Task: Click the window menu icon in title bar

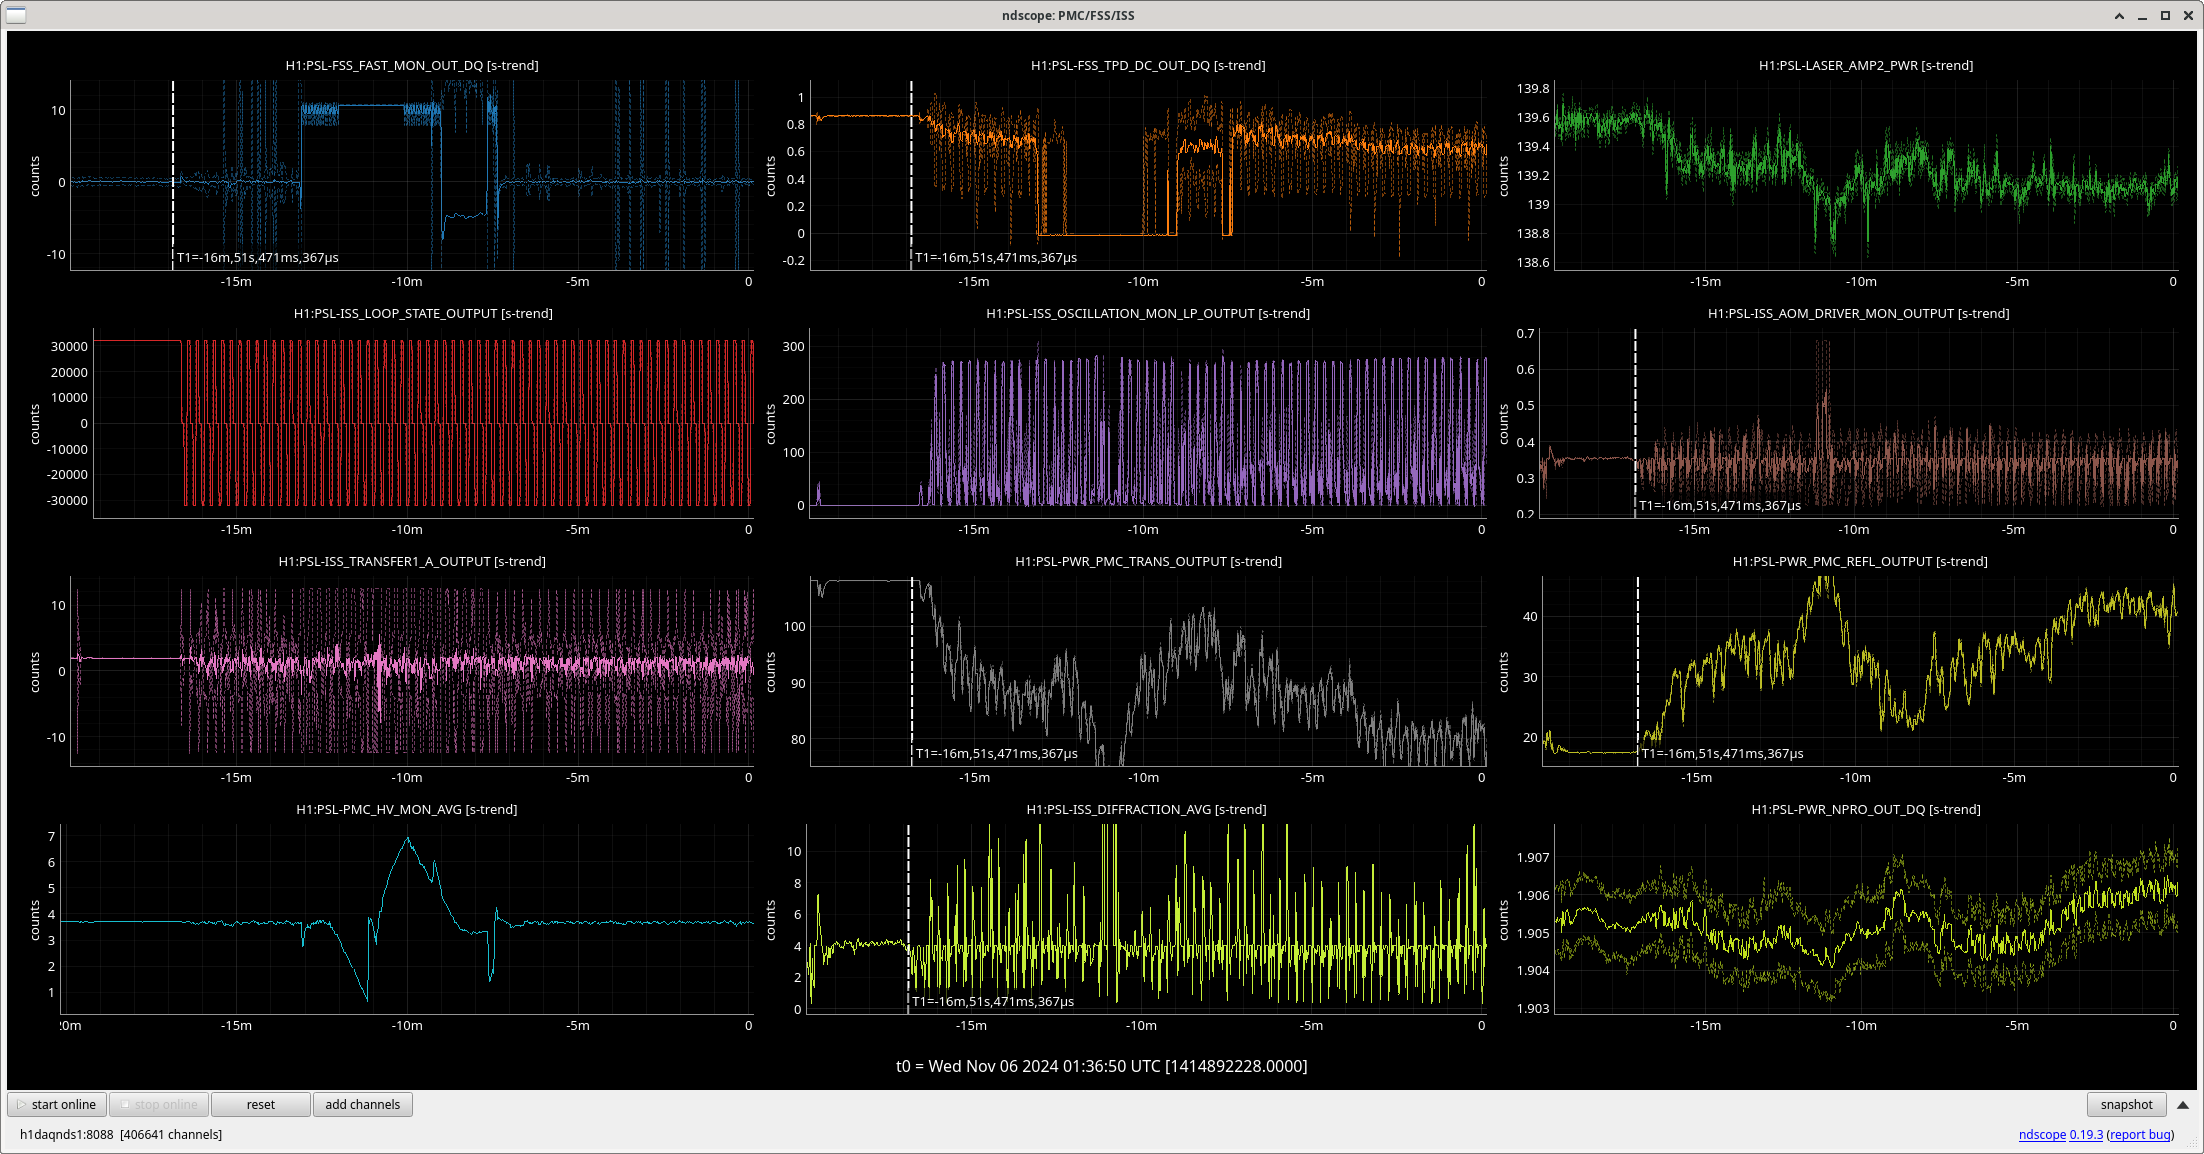Action: click(x=16, y=15)
